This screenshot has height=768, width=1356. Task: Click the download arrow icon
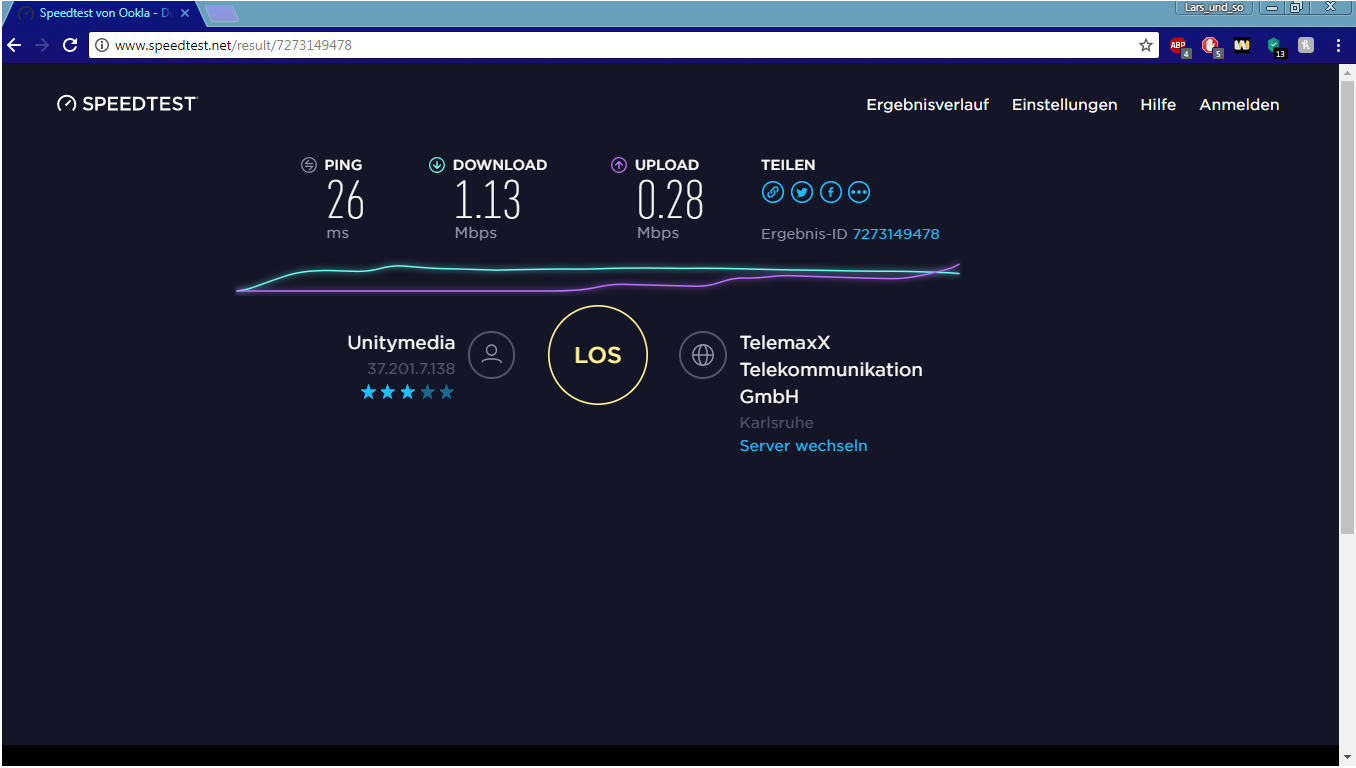coord(437,165)
